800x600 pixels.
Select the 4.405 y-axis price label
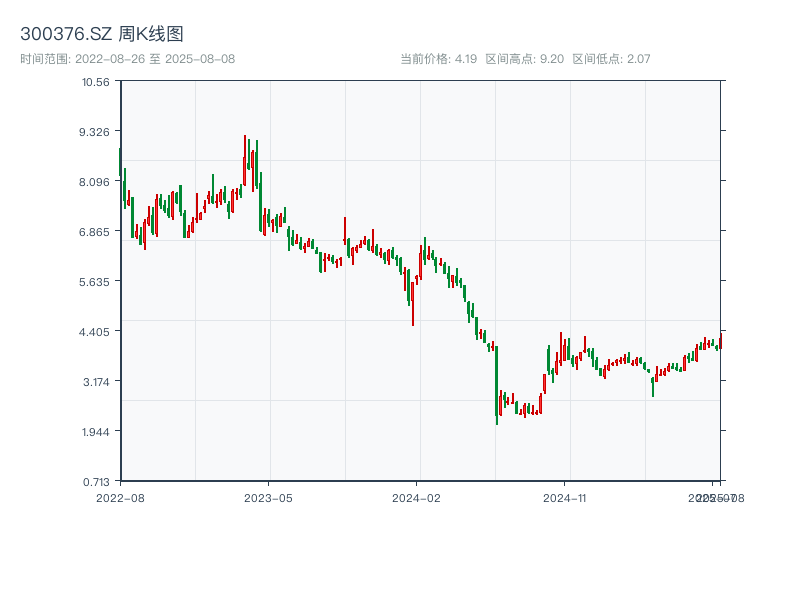[96, 332]
